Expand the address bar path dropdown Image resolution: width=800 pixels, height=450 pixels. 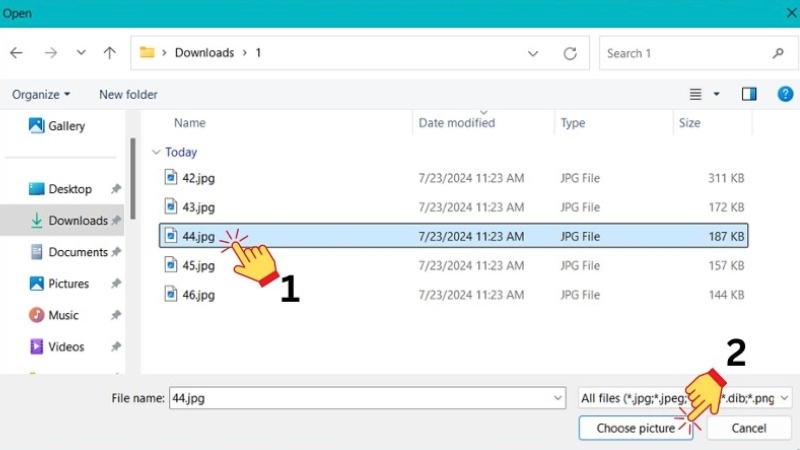tap(533, 53)
